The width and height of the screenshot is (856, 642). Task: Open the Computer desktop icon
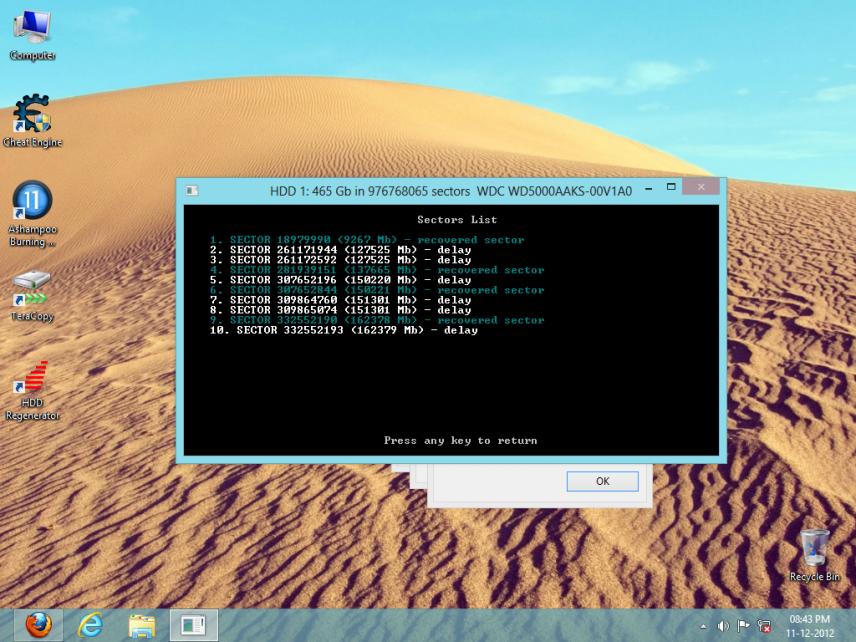(x=32, y=28)
